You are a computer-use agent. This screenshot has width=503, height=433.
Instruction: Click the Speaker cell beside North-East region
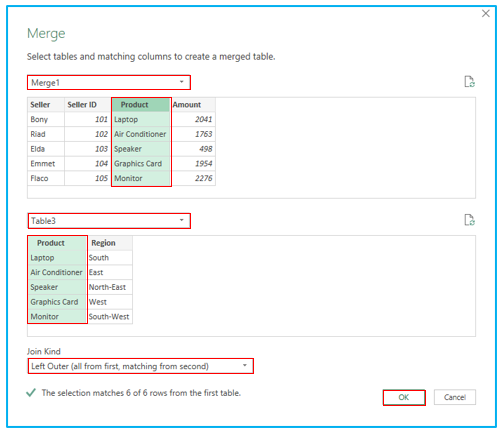(x=57, y=287)
